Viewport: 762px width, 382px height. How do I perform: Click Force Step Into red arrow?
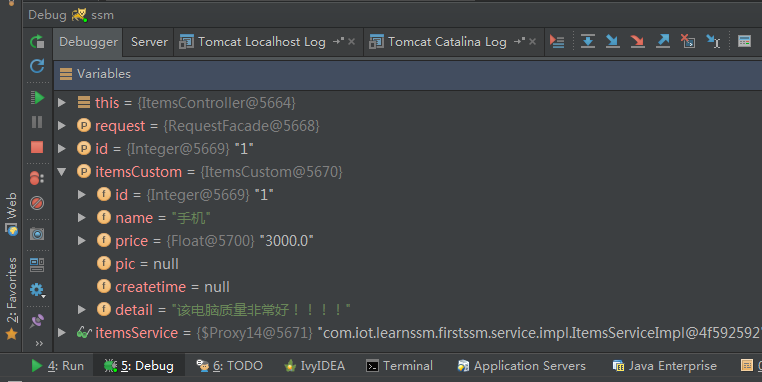(638, 41)
